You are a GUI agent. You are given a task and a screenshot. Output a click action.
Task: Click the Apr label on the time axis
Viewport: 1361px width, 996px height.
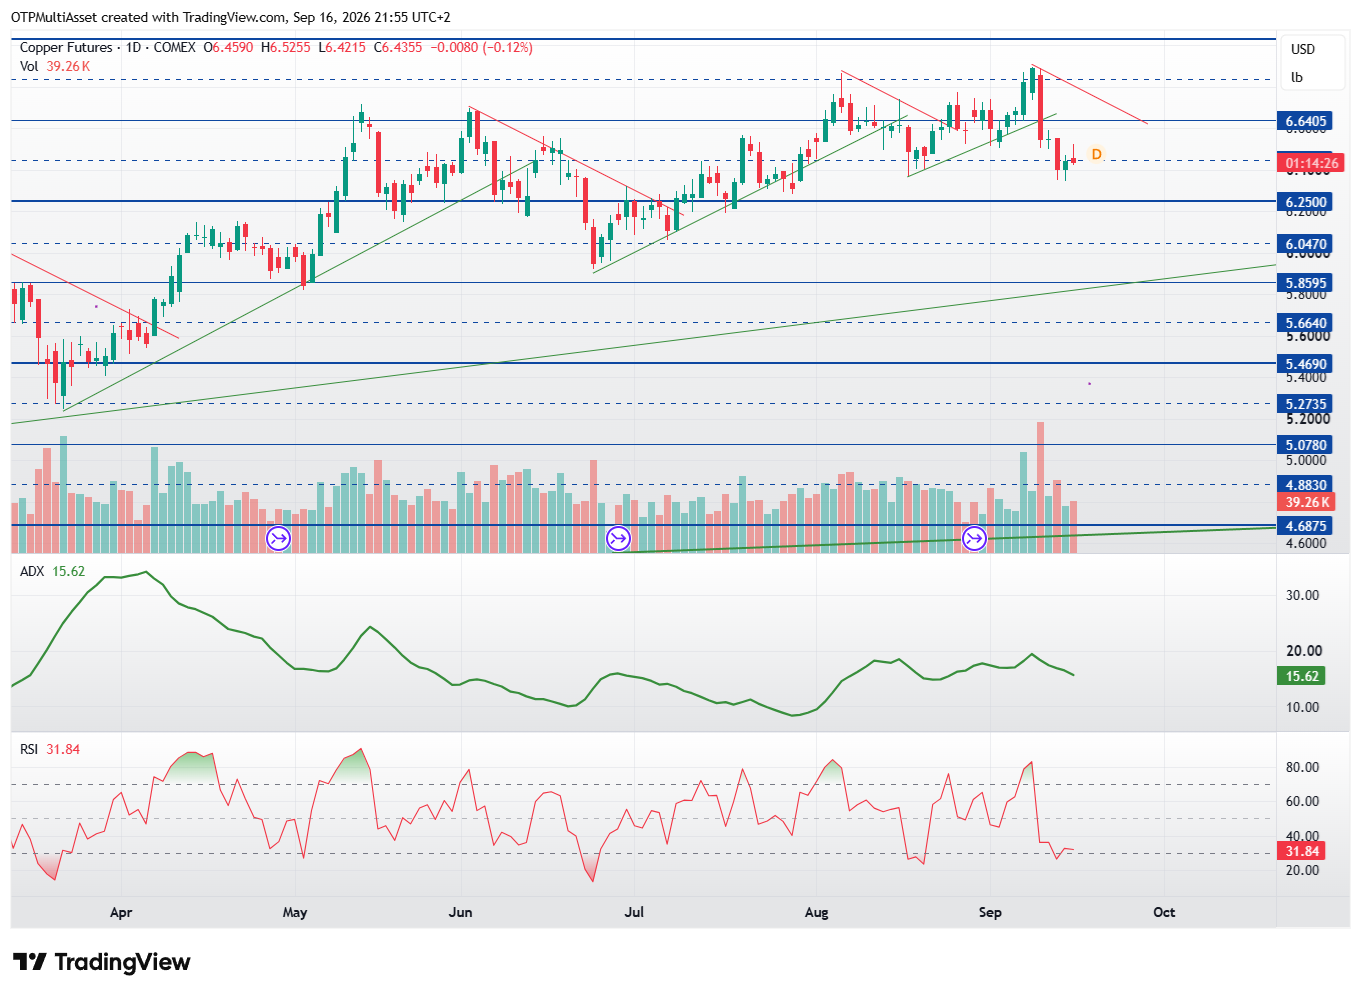tap(121, 912)
